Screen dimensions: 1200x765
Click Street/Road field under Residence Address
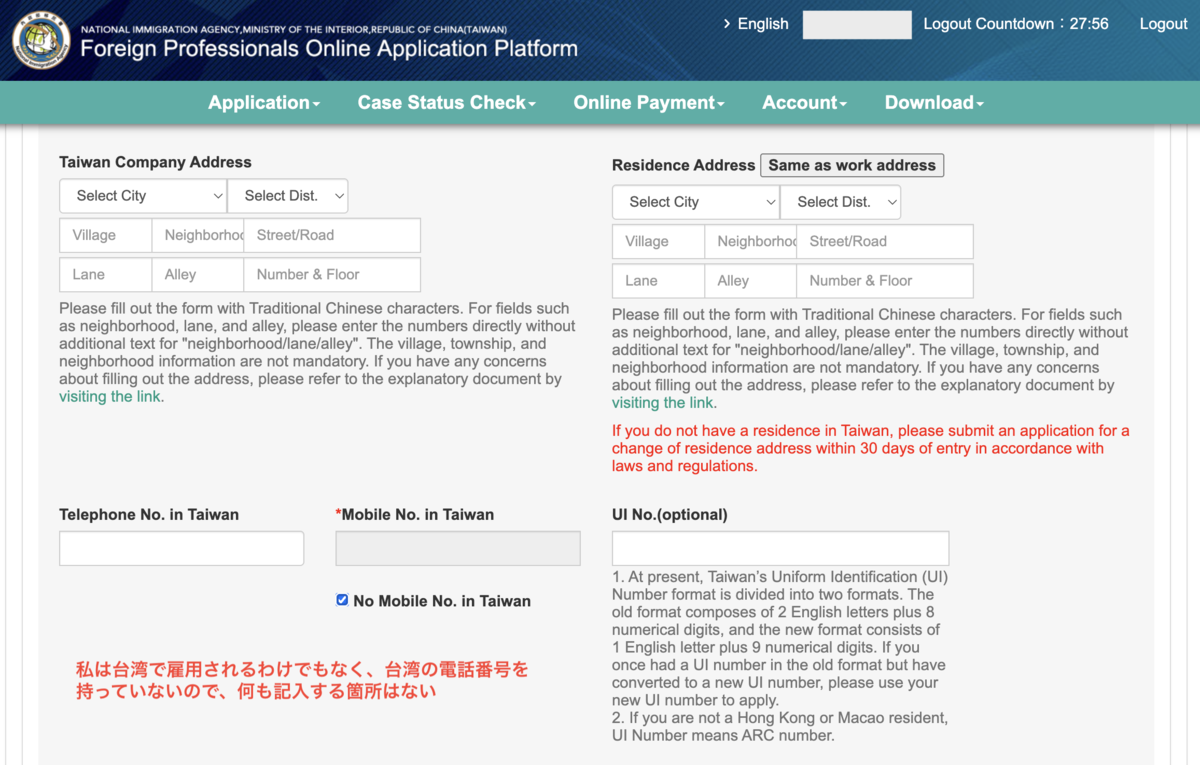point(885,241)
